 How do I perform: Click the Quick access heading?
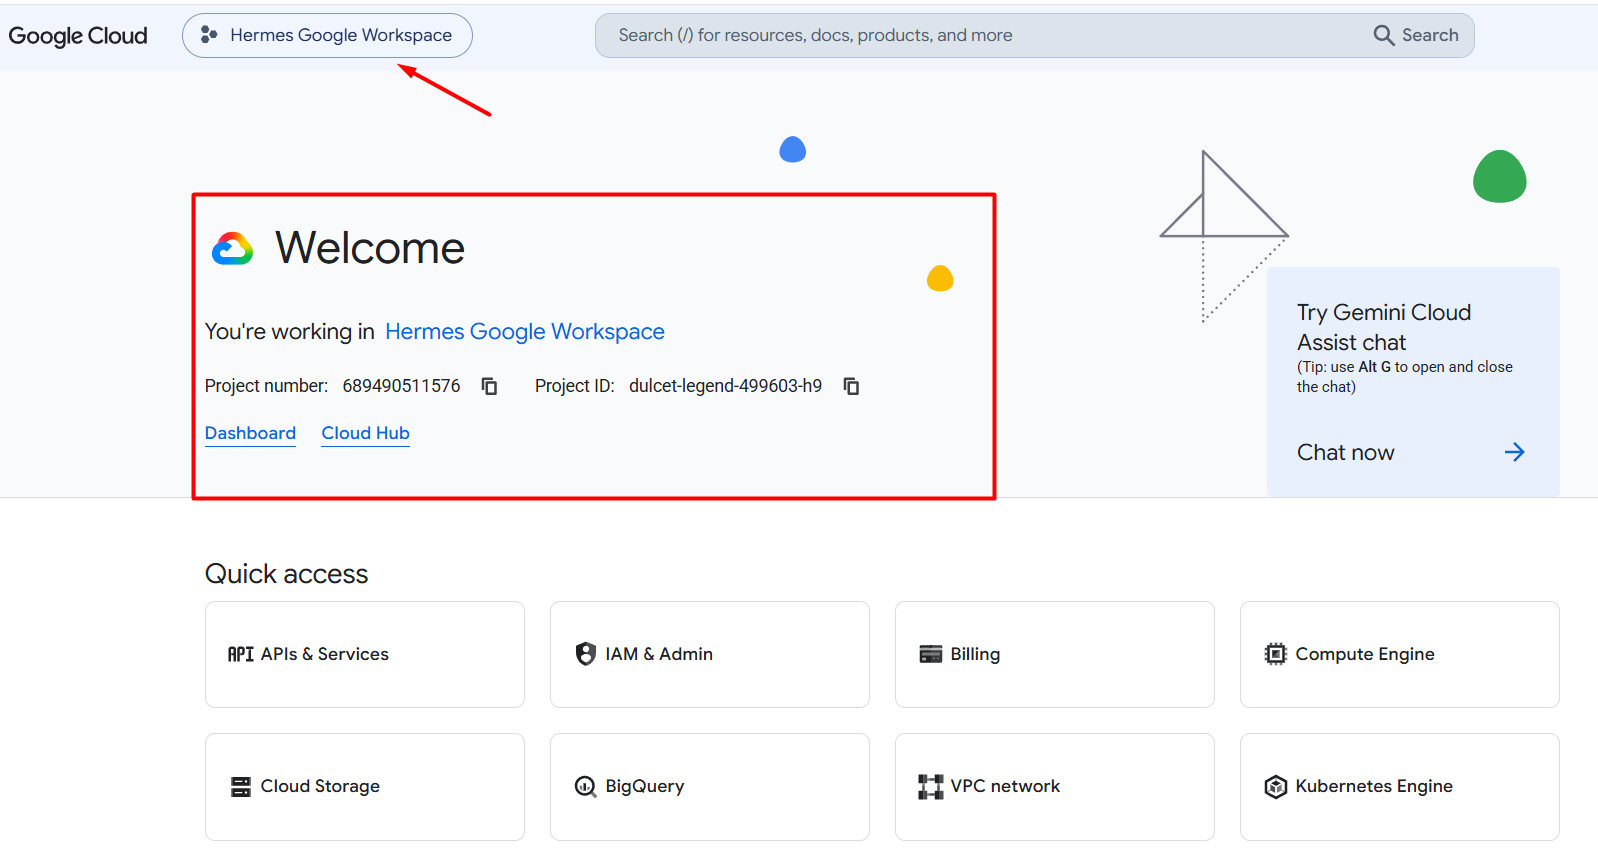pos(287,574)
